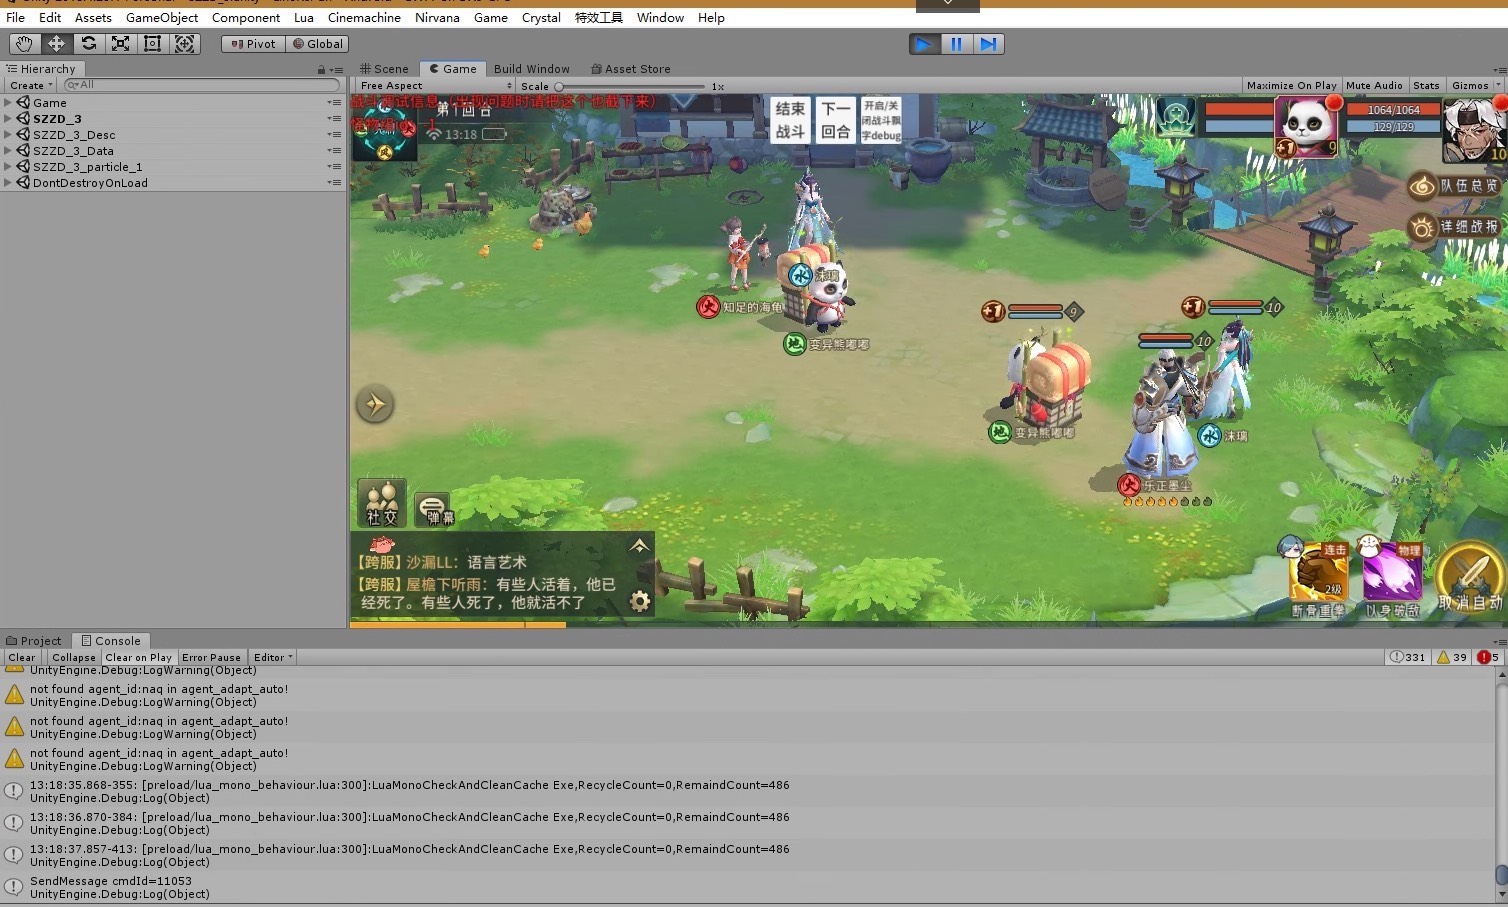Select the Rect Transform tool

153,44
